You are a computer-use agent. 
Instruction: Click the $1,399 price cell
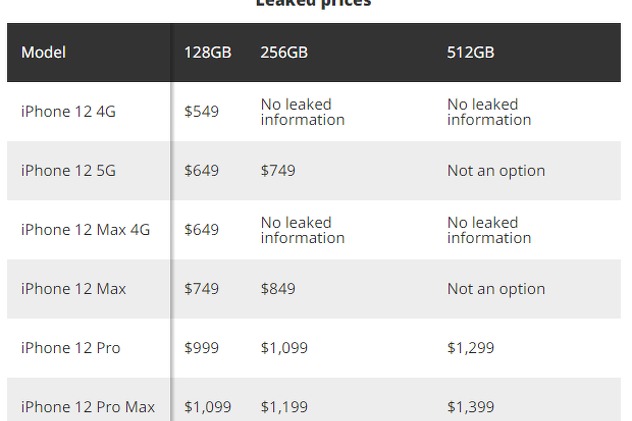(470, 407)
